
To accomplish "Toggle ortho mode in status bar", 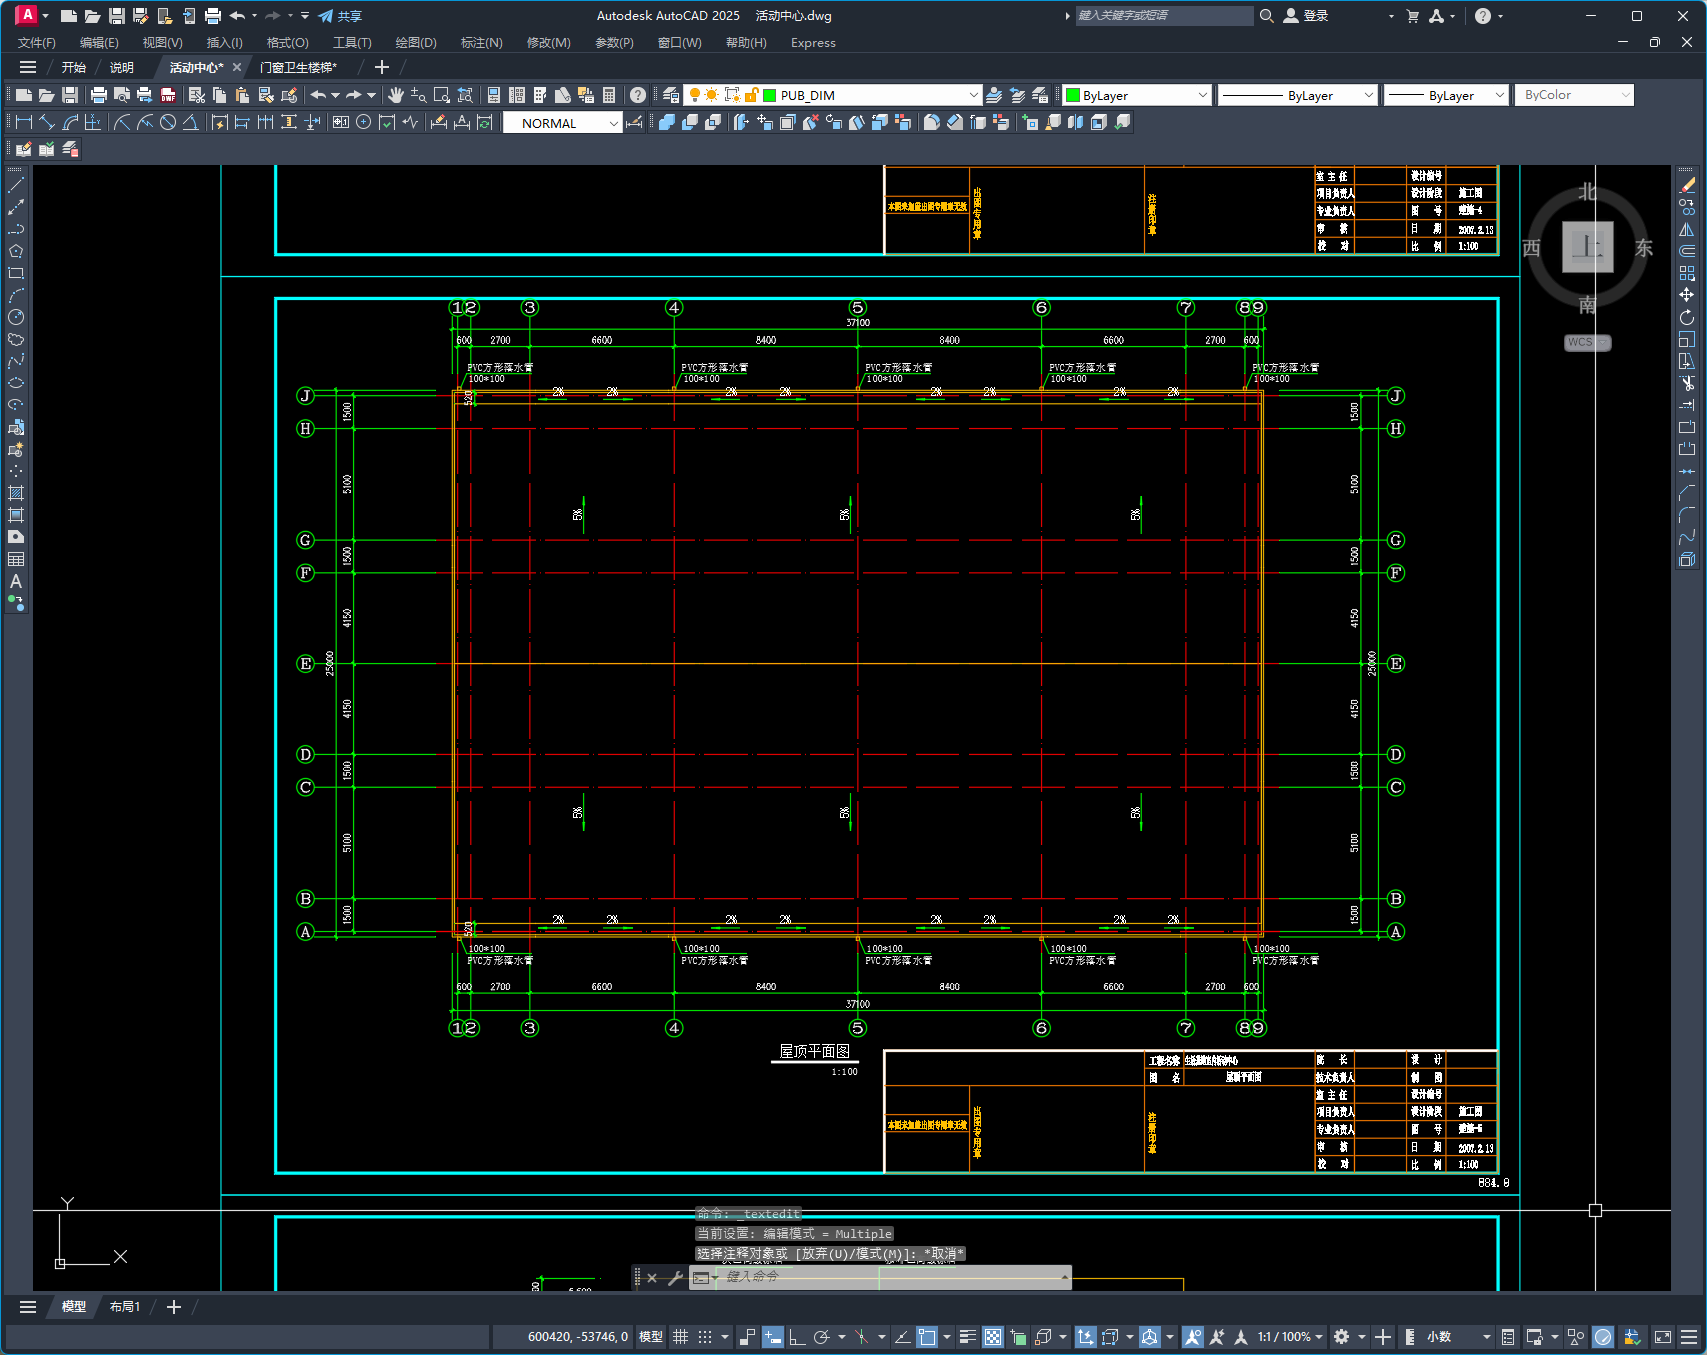I will click(797, 1337).
